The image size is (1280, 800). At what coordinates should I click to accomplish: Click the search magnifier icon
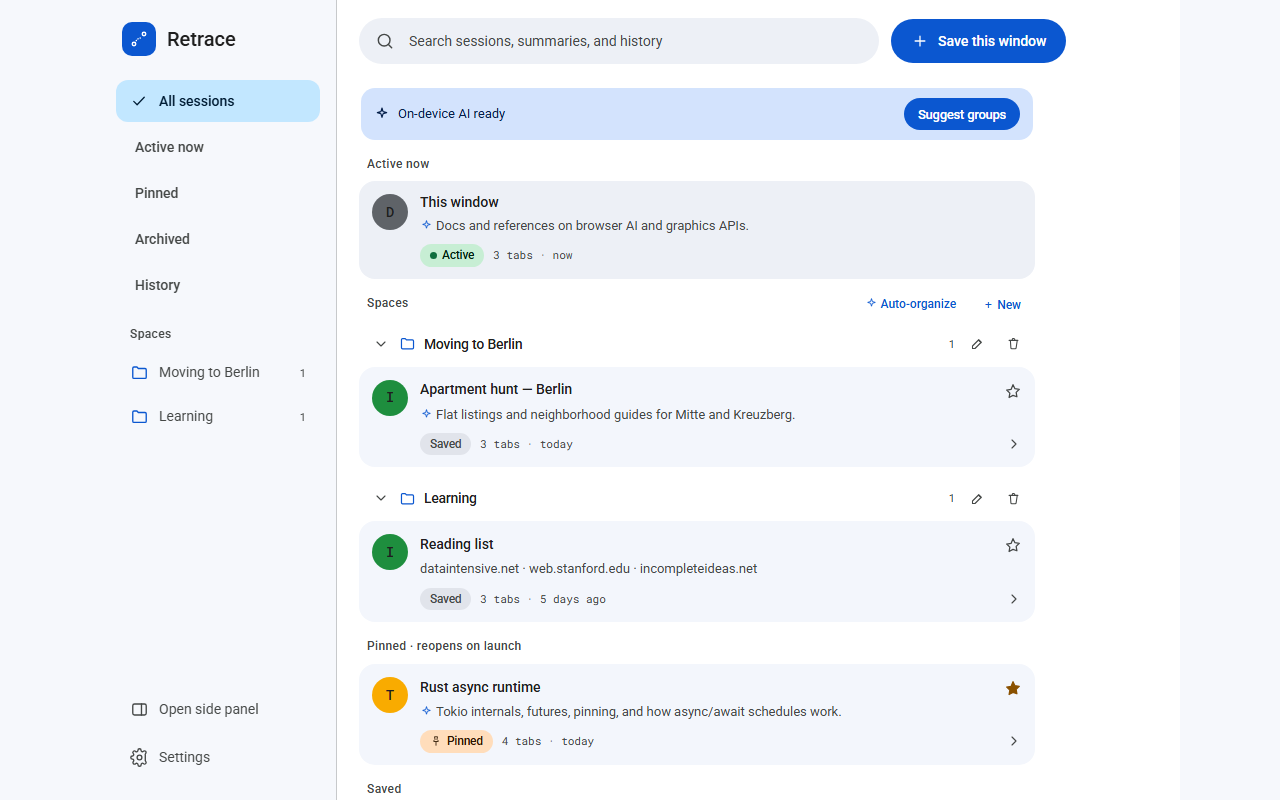385,41
